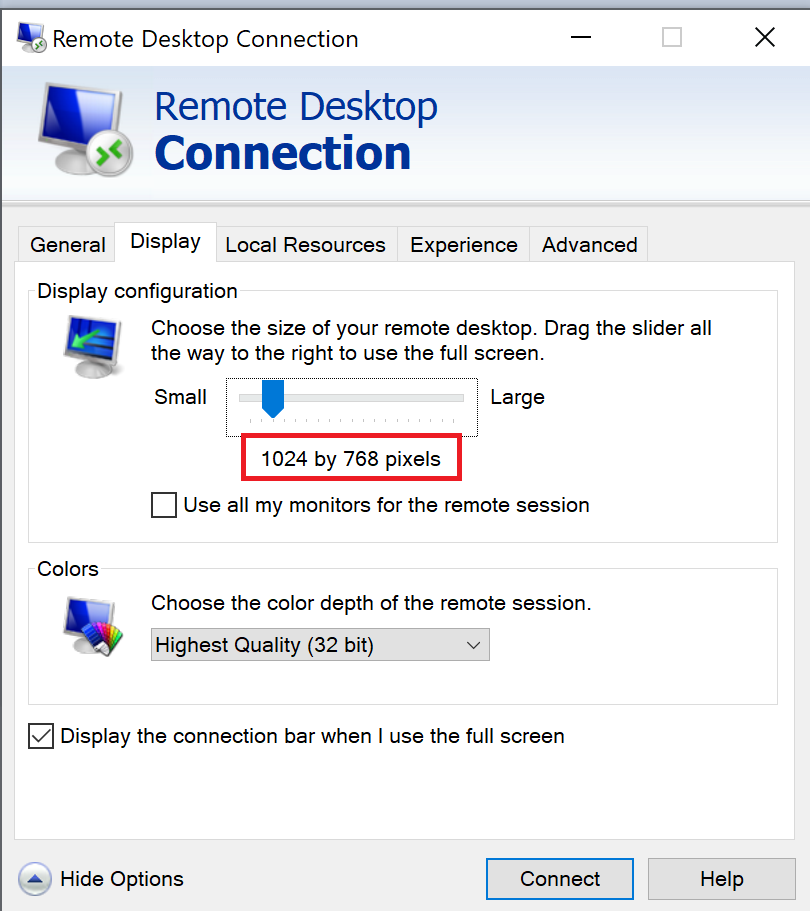Enable using all monitors for remote session

[x=163, y=505]
